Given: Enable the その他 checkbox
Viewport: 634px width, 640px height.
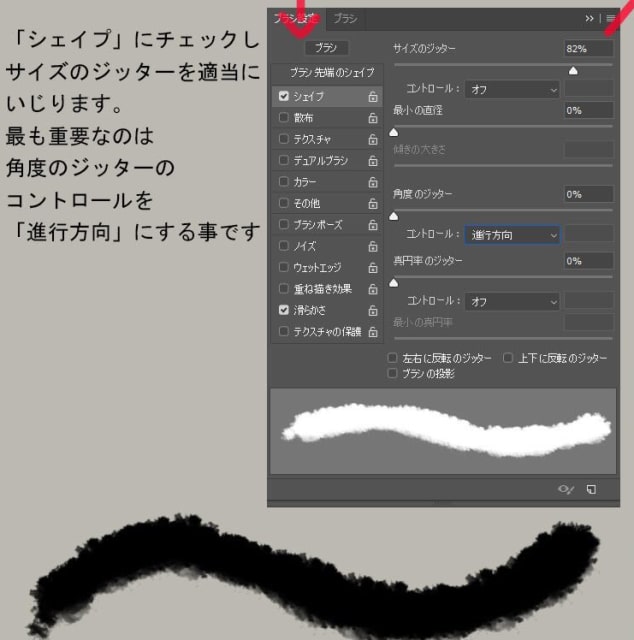Looking at the screenshot, I should 284,203.
